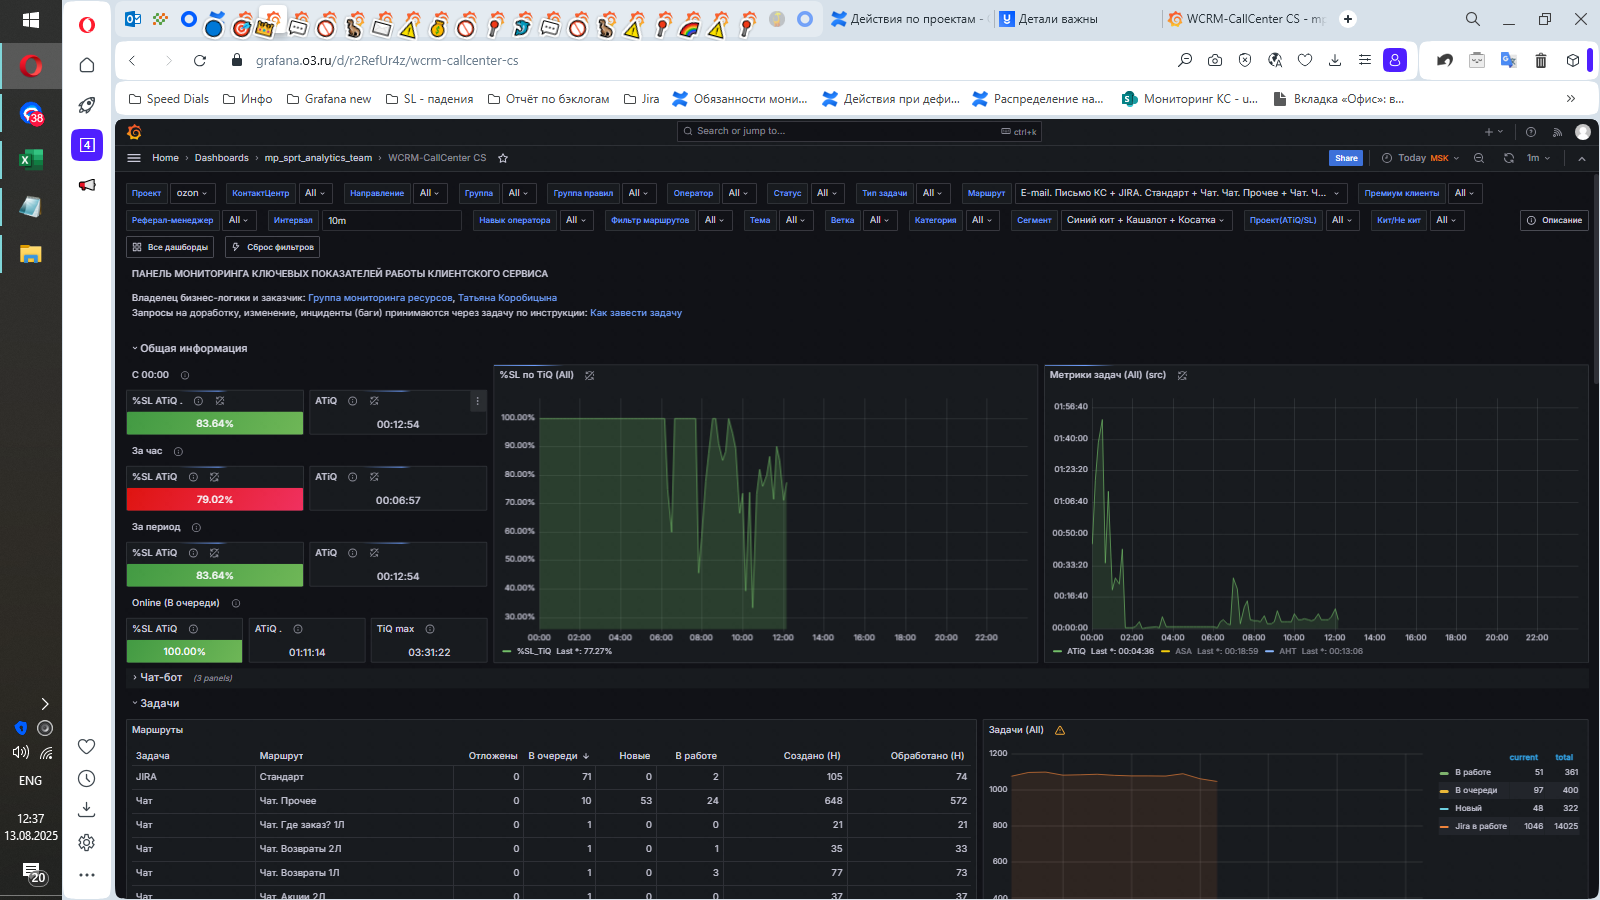The height and width of the screenshot is (900, 1600).
Task: Open Grafana user profile avatar
Action: (1582, 132)
